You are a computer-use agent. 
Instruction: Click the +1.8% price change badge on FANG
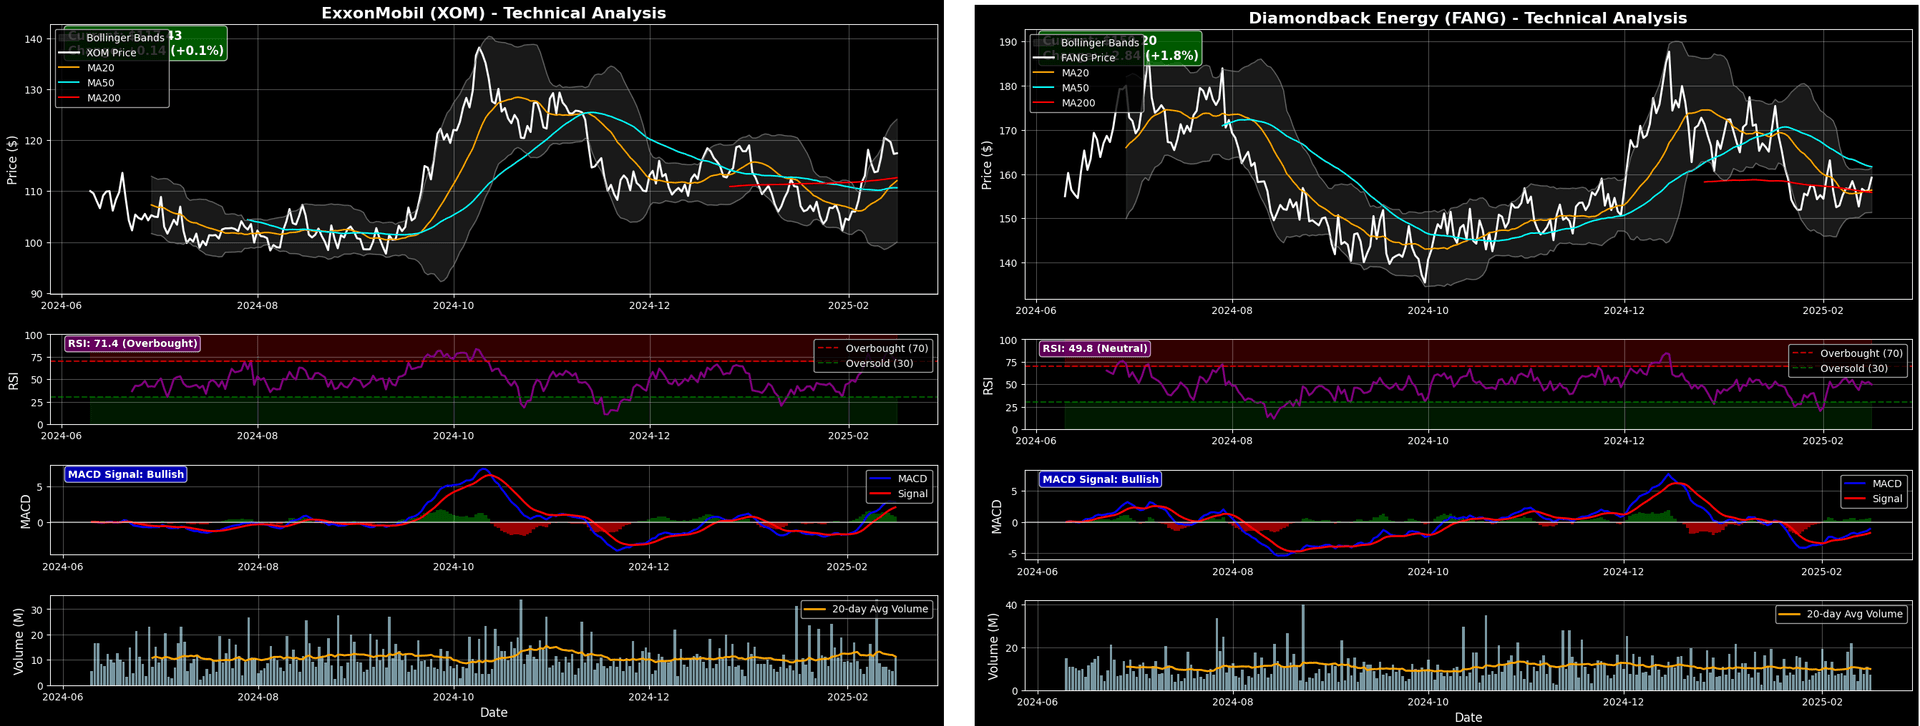click(1173, 56)
